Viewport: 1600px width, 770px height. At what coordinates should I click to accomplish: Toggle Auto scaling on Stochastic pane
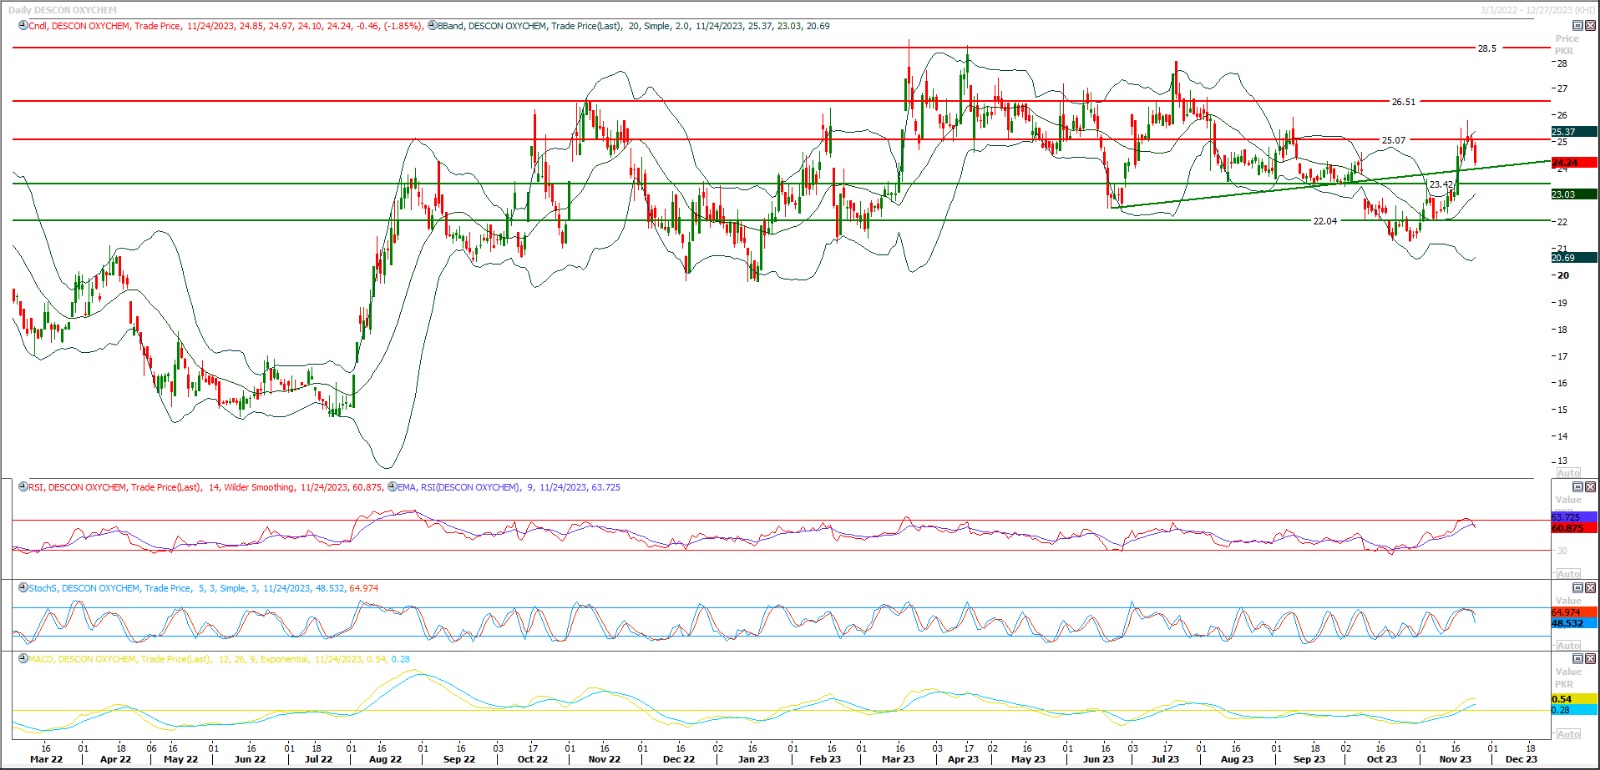[x=1568, y=645]
